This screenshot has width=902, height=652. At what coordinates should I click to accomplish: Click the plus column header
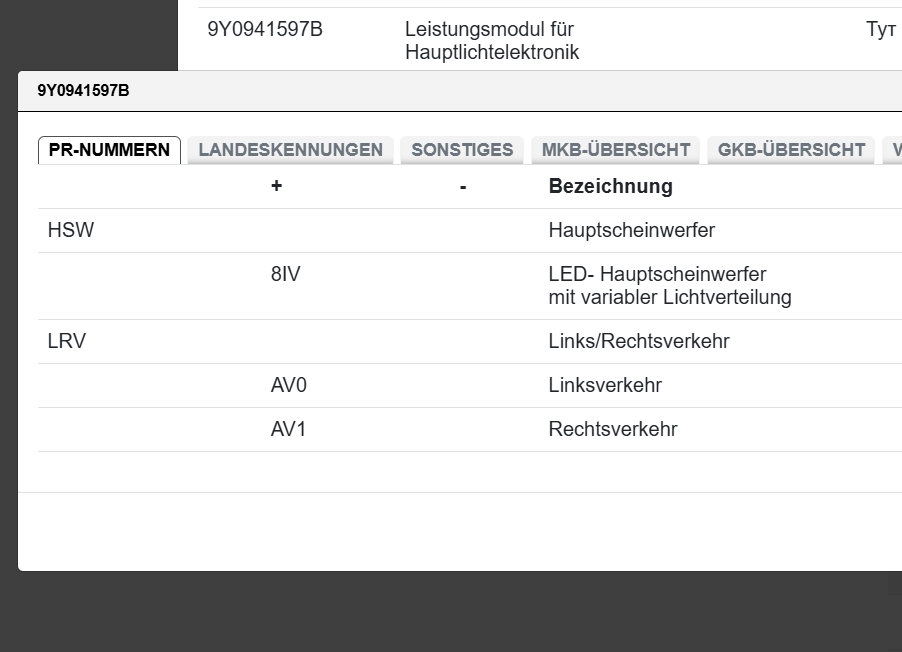coord(276,186)
